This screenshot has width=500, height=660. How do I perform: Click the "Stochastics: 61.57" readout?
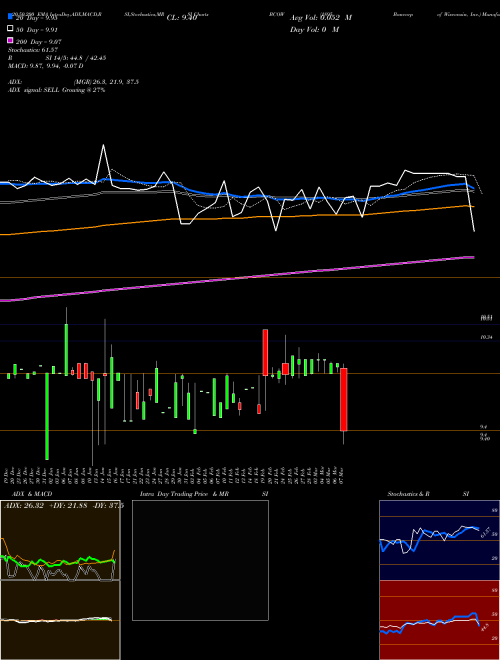[32, 50]
